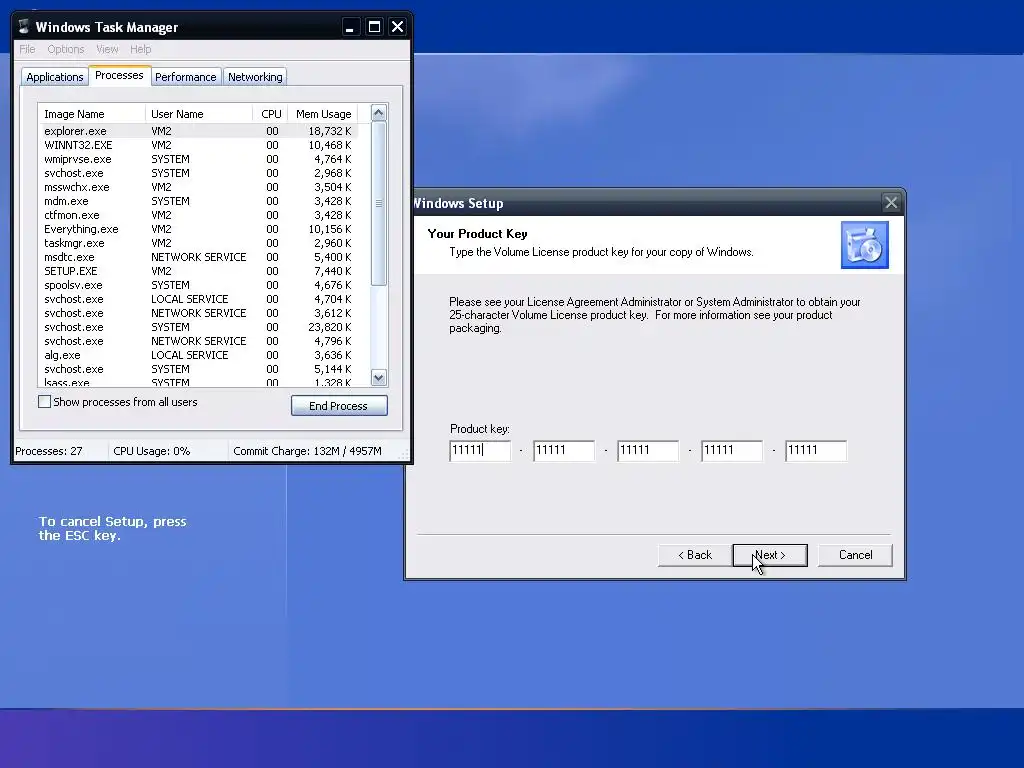Click the Task Manager title bar icon
Screen dimensions: 1024x768
[x=24, y=27]
